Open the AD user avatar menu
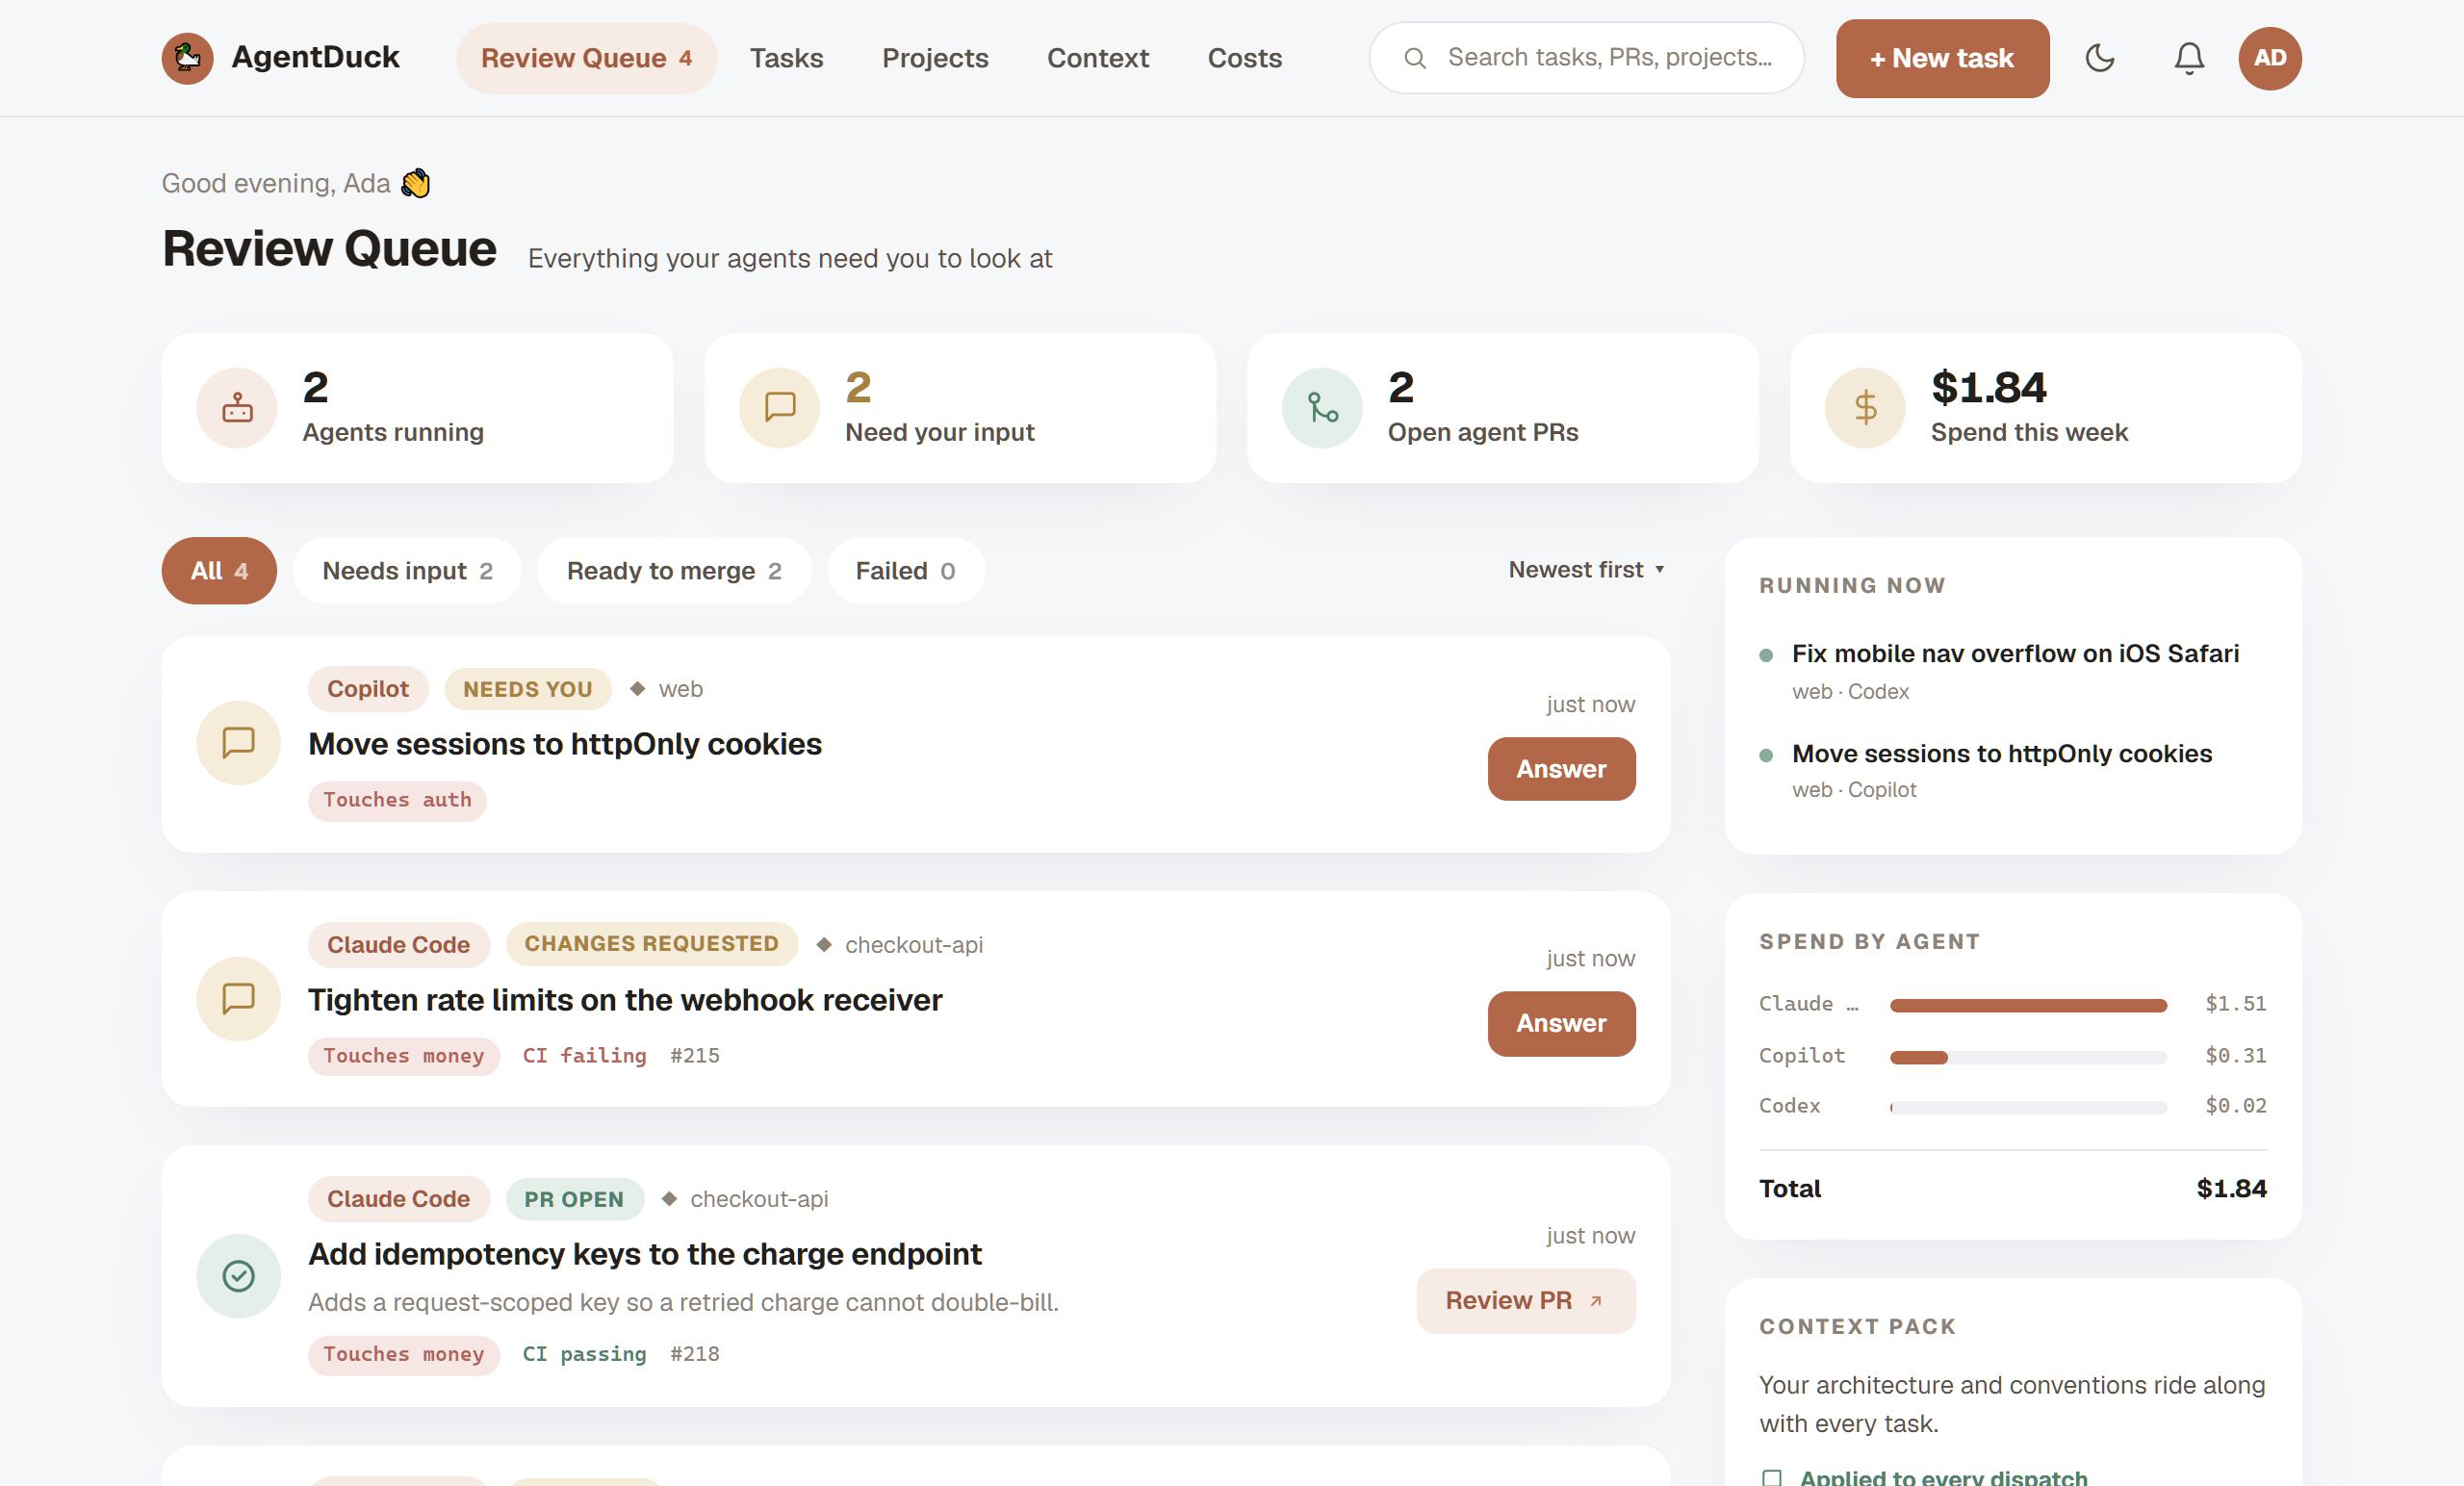 coord(2269,58)
